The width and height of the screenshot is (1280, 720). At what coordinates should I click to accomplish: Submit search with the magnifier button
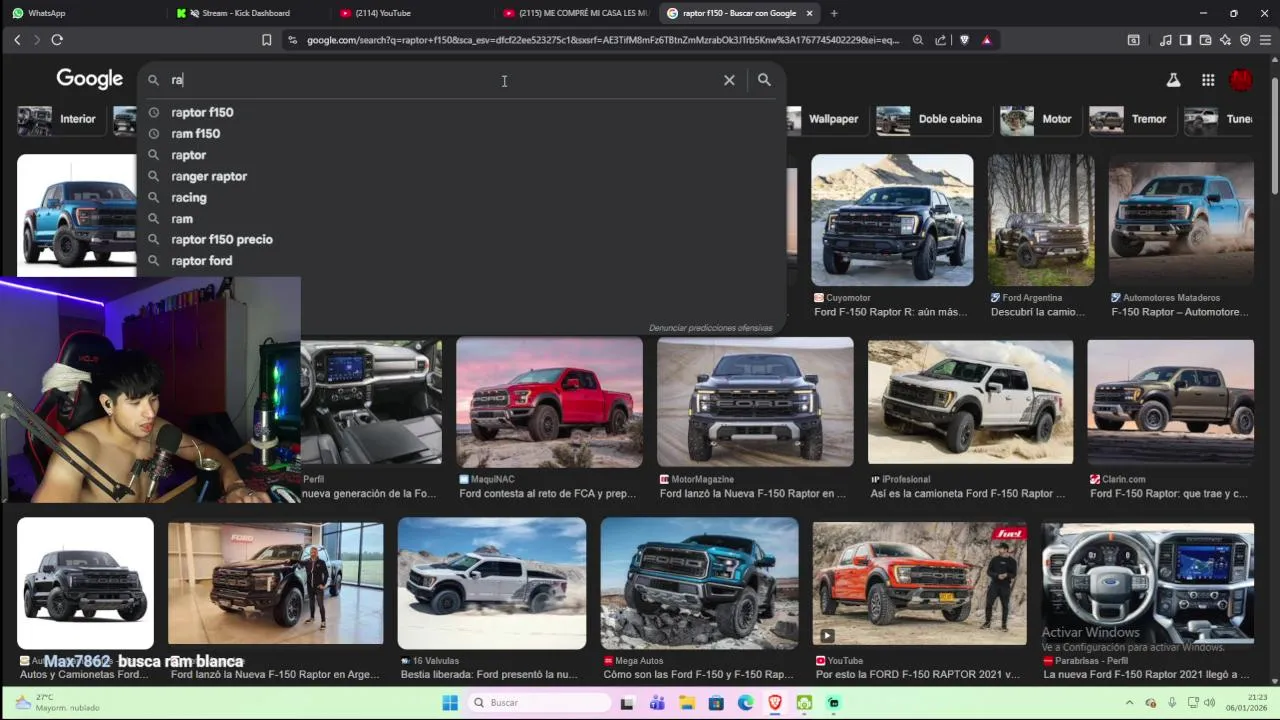pos(764,80)
